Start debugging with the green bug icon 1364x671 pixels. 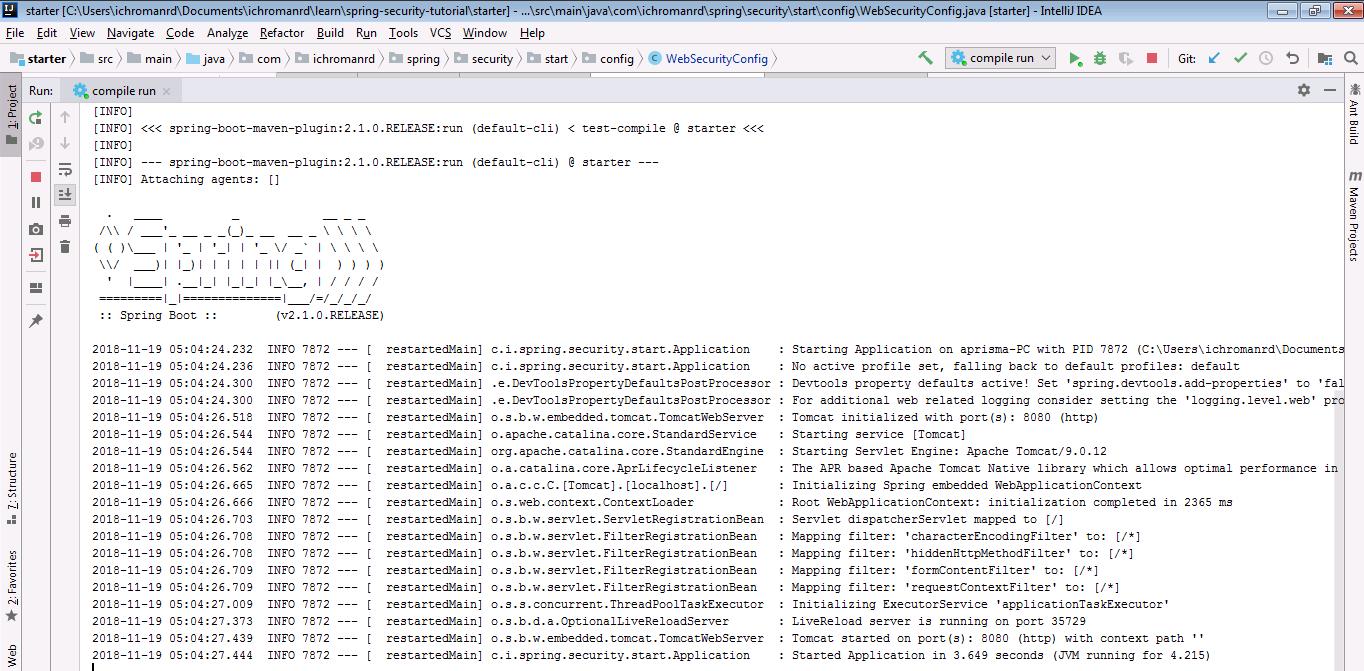[x=1100, y=58]
